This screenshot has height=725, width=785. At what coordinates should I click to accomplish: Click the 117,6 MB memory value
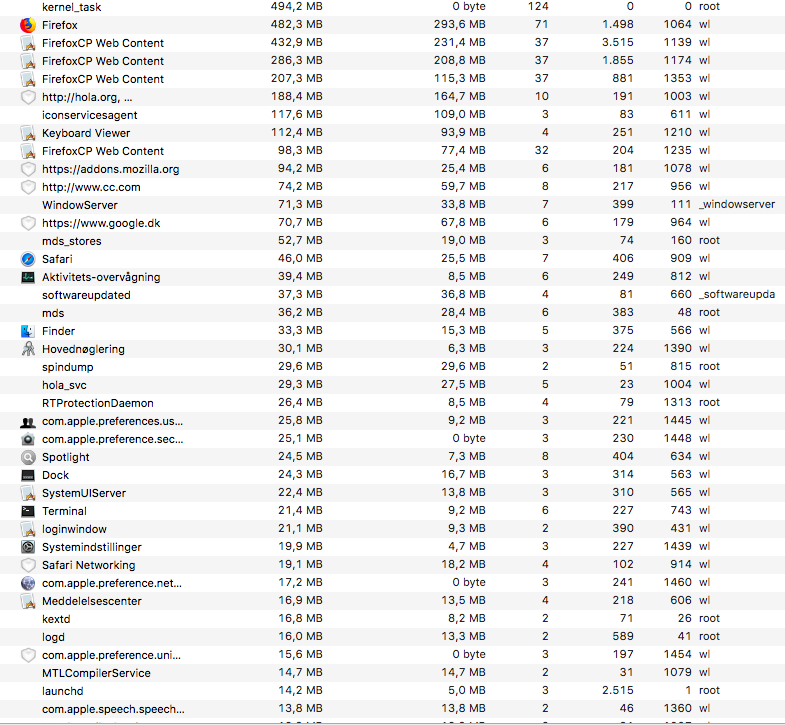coord(296,115)
